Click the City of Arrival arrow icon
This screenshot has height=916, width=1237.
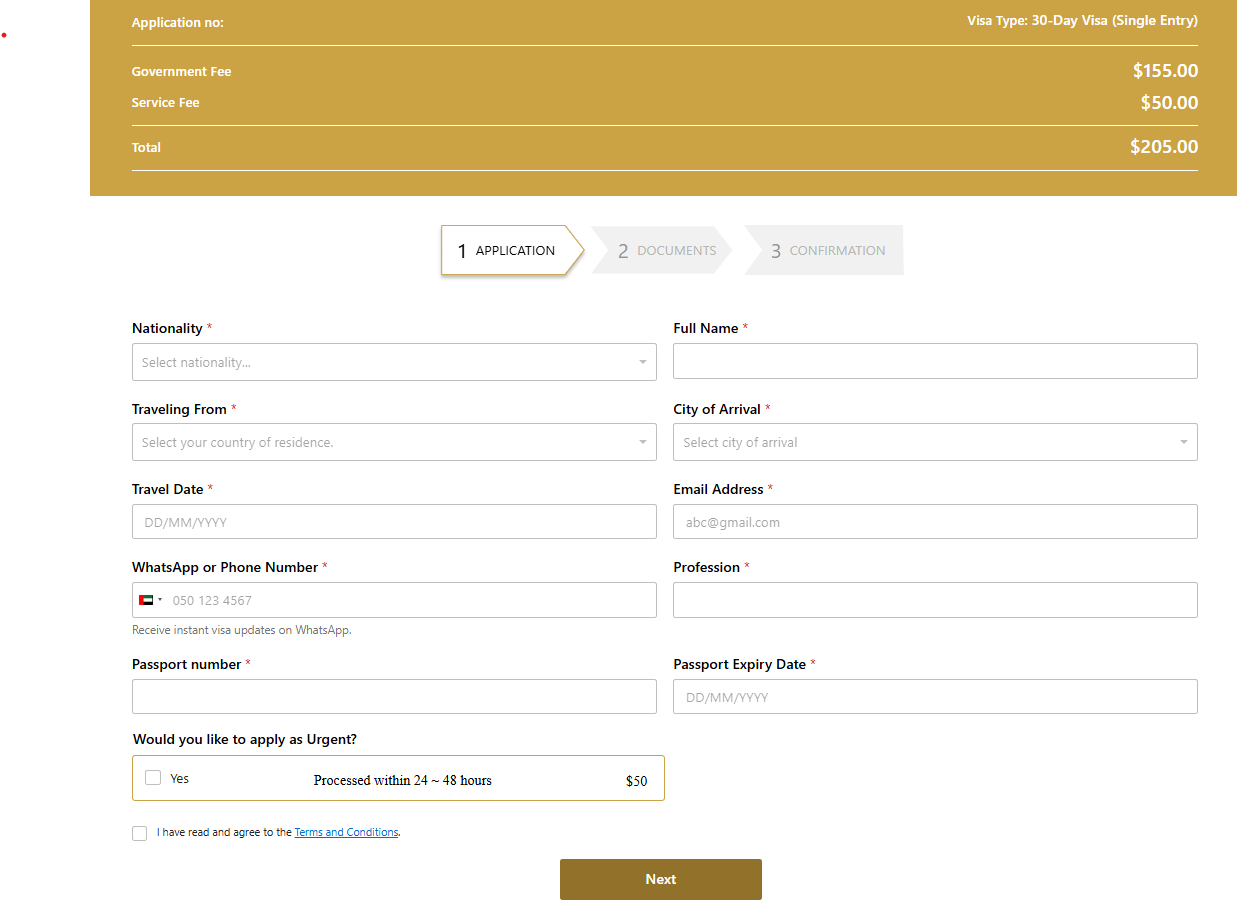click(1184, 442)
